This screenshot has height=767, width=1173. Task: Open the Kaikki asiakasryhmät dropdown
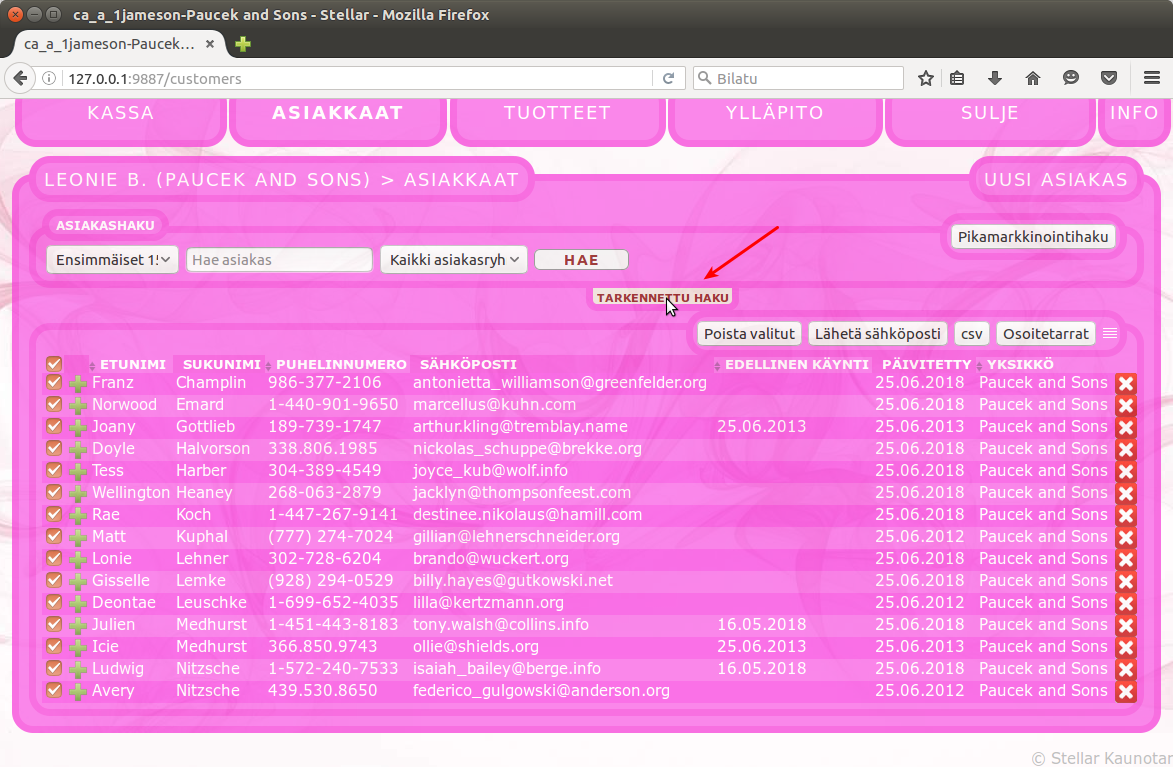[453, 260]
